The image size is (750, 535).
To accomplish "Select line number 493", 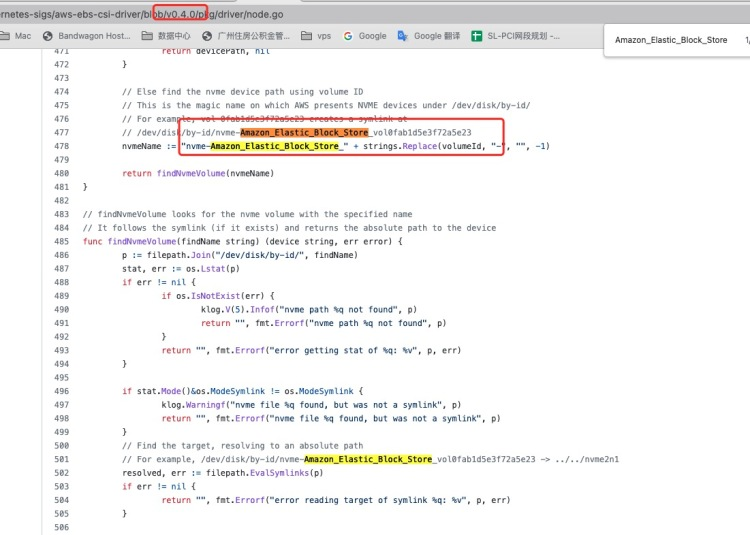I will (62, 350).
